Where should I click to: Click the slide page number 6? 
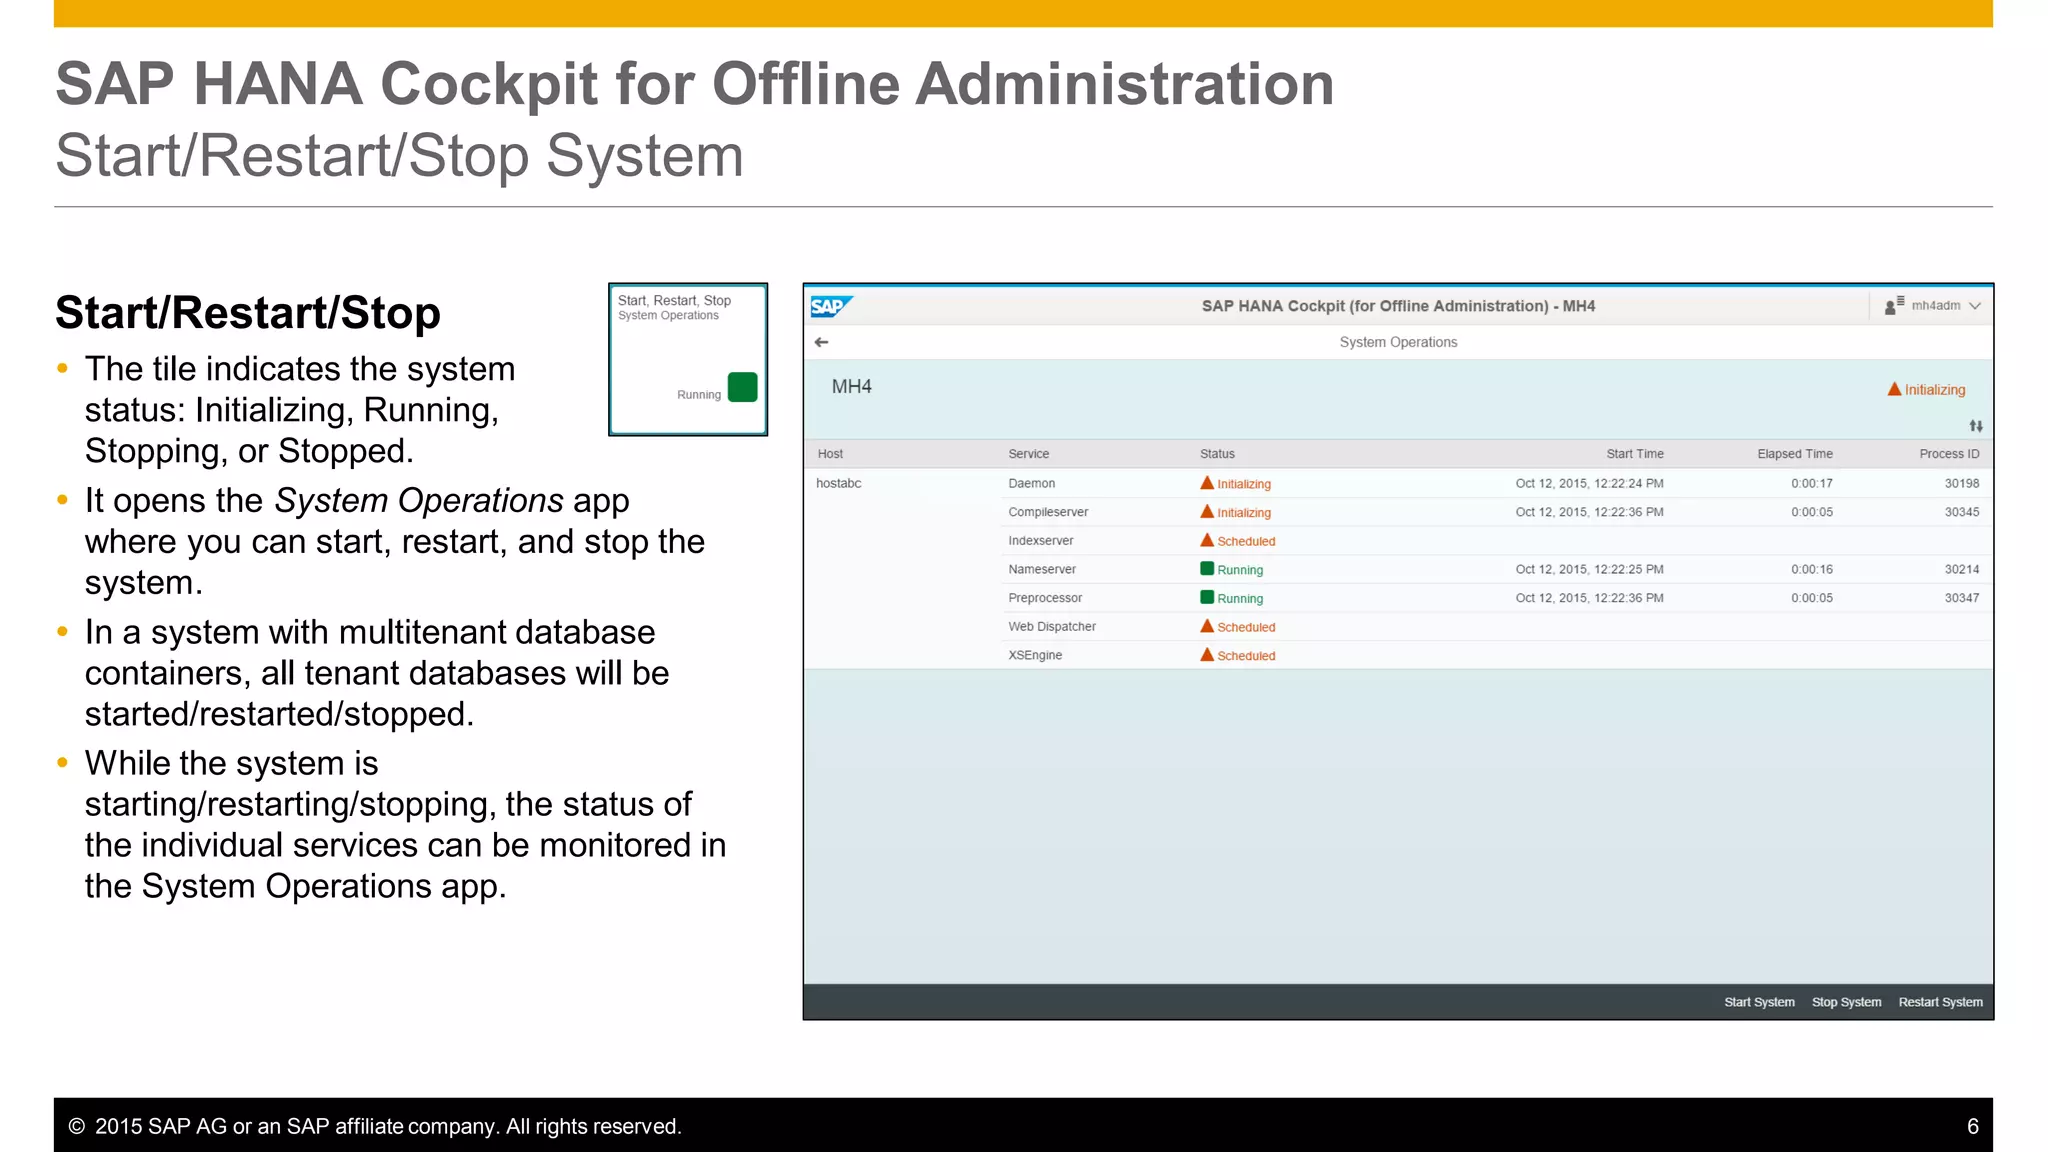point(1973,1126)
